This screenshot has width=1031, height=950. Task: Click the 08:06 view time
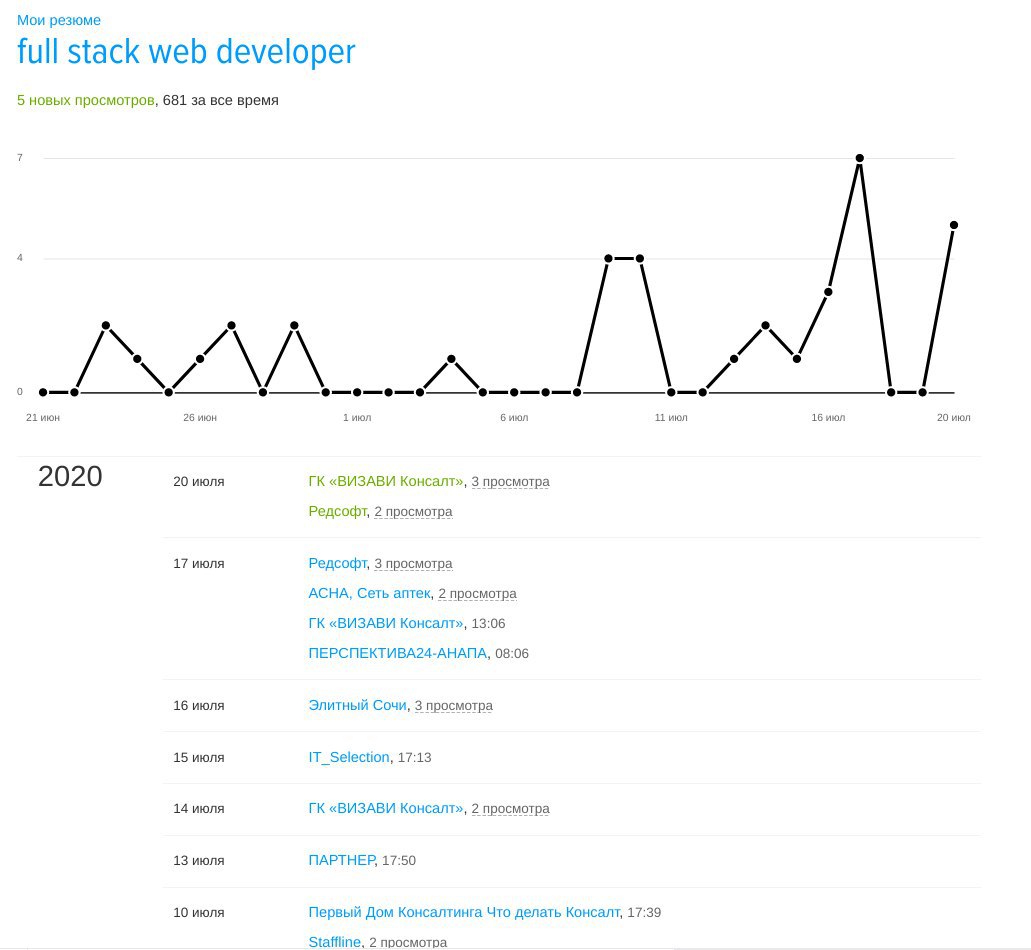tap(512, 654)
